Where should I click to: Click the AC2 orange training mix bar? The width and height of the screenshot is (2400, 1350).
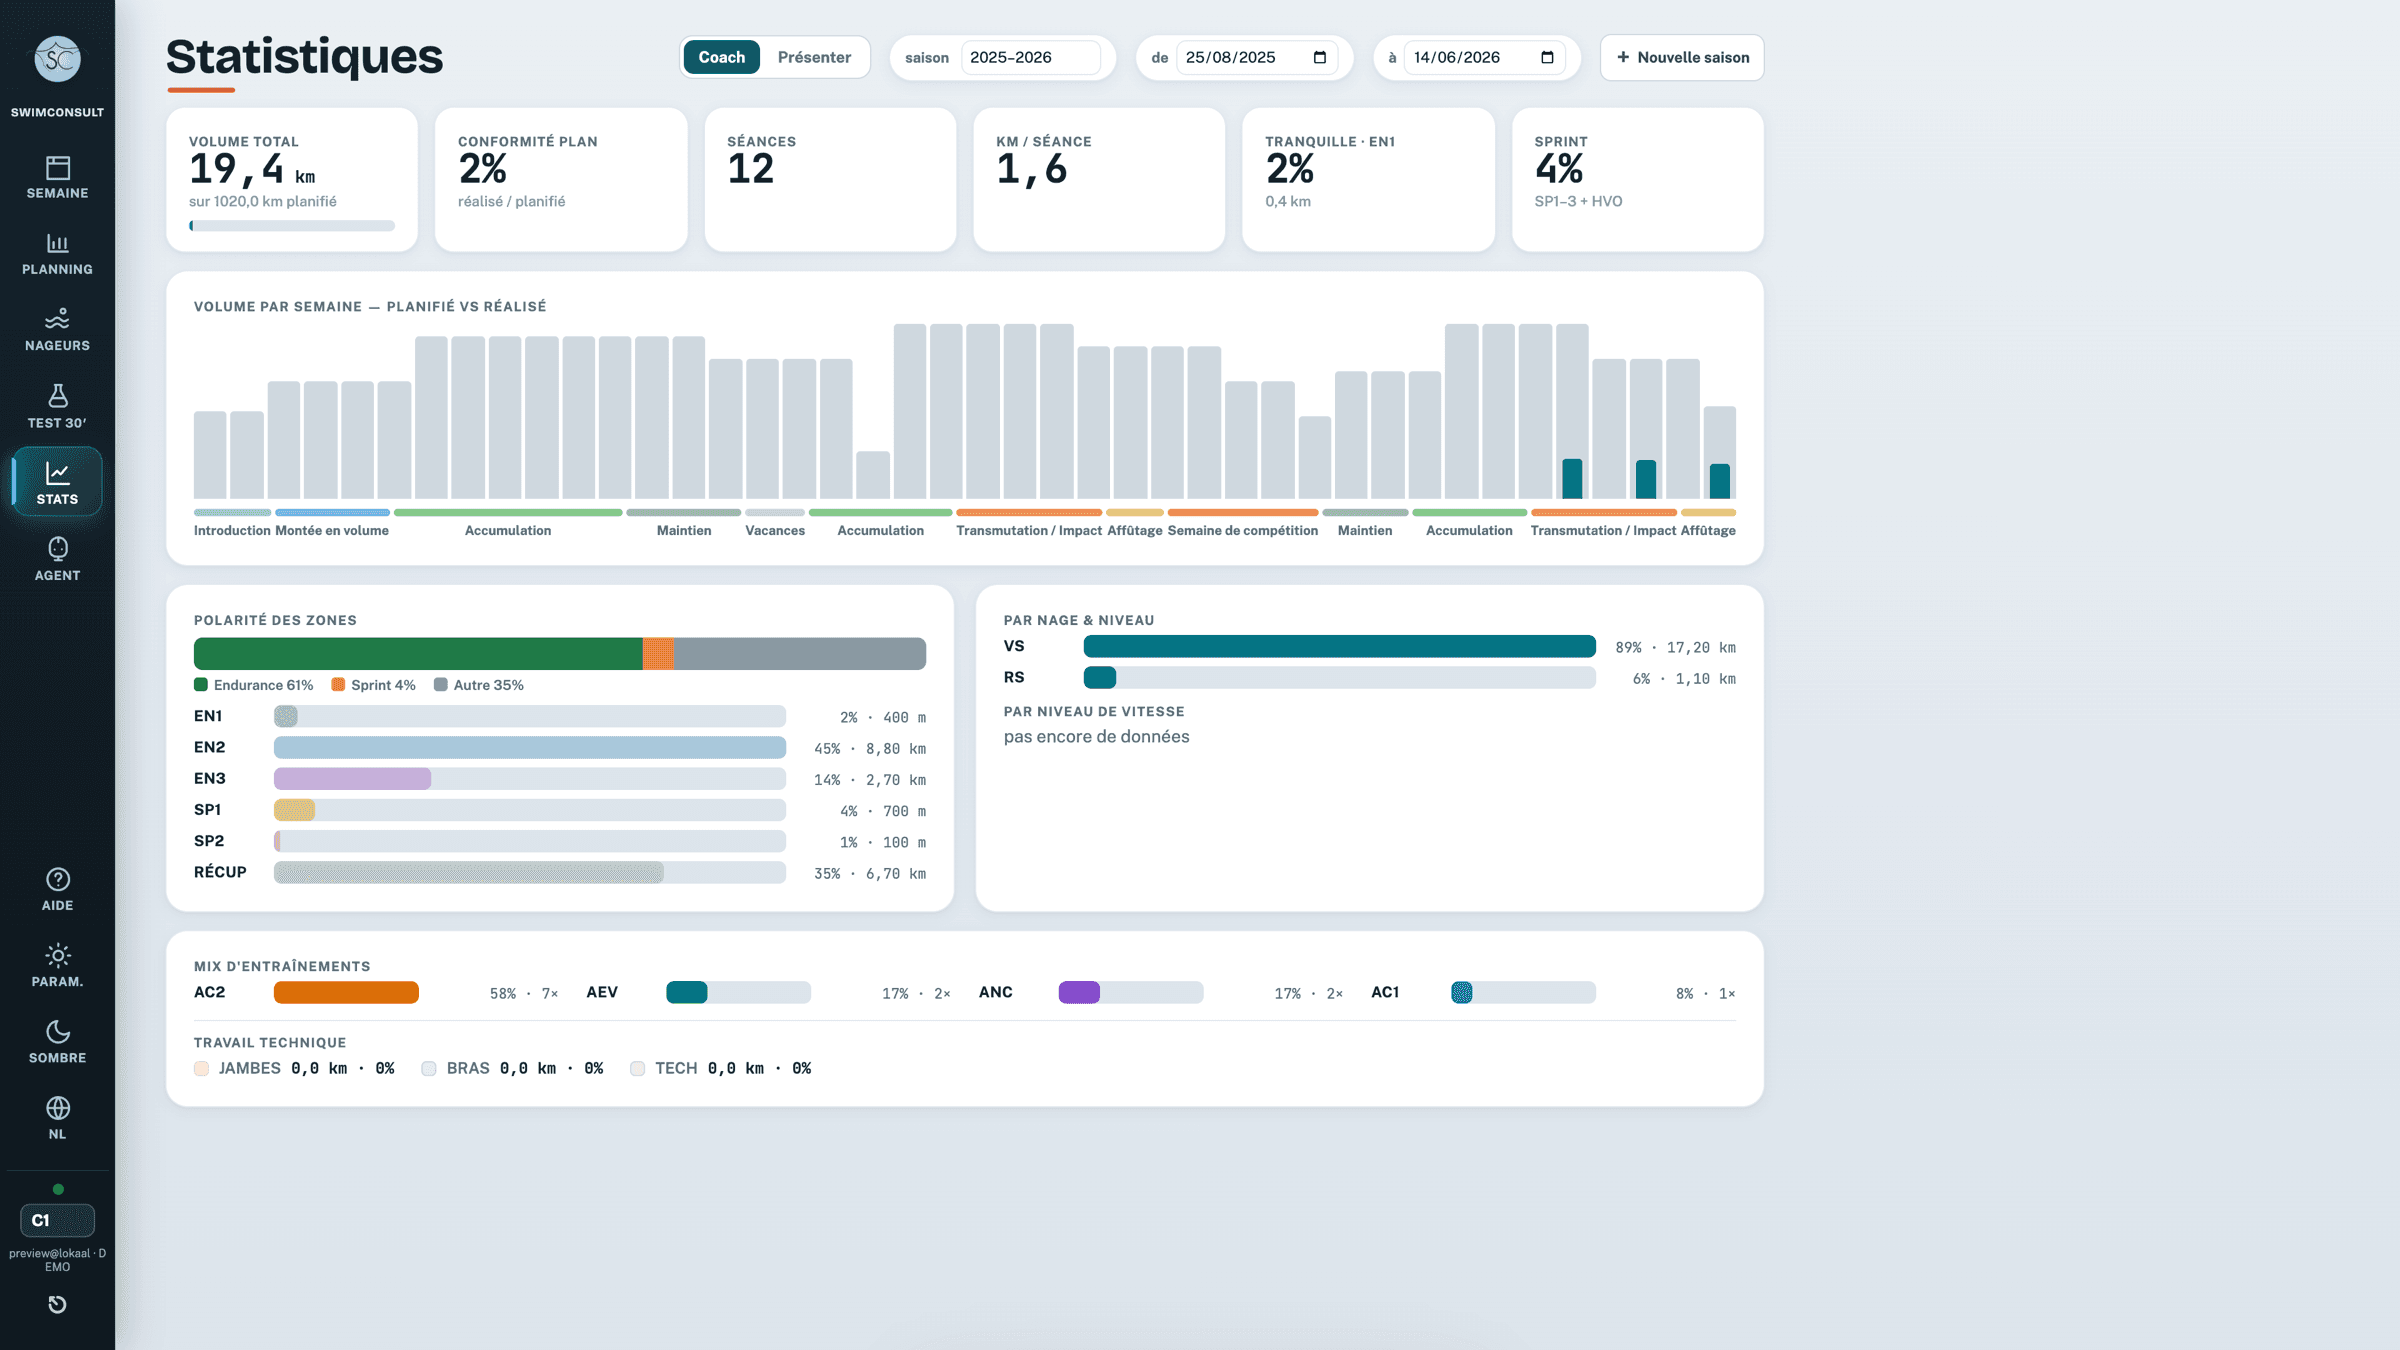tap(346, 993)
